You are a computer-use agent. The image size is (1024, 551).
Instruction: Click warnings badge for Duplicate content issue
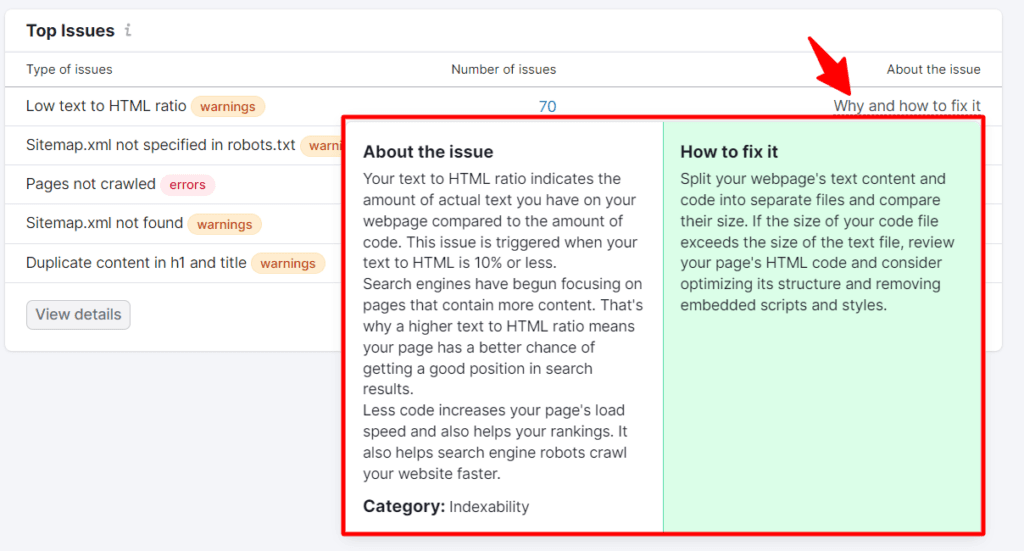click(x=288, y=263)
